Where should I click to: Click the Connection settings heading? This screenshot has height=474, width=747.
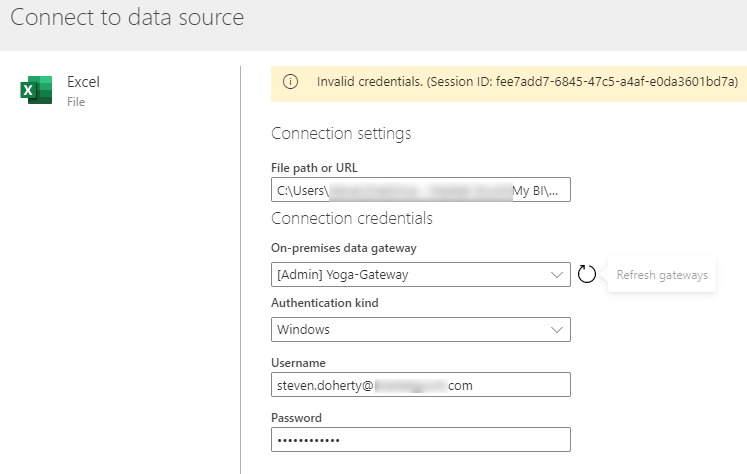click(x=341, y=133)
